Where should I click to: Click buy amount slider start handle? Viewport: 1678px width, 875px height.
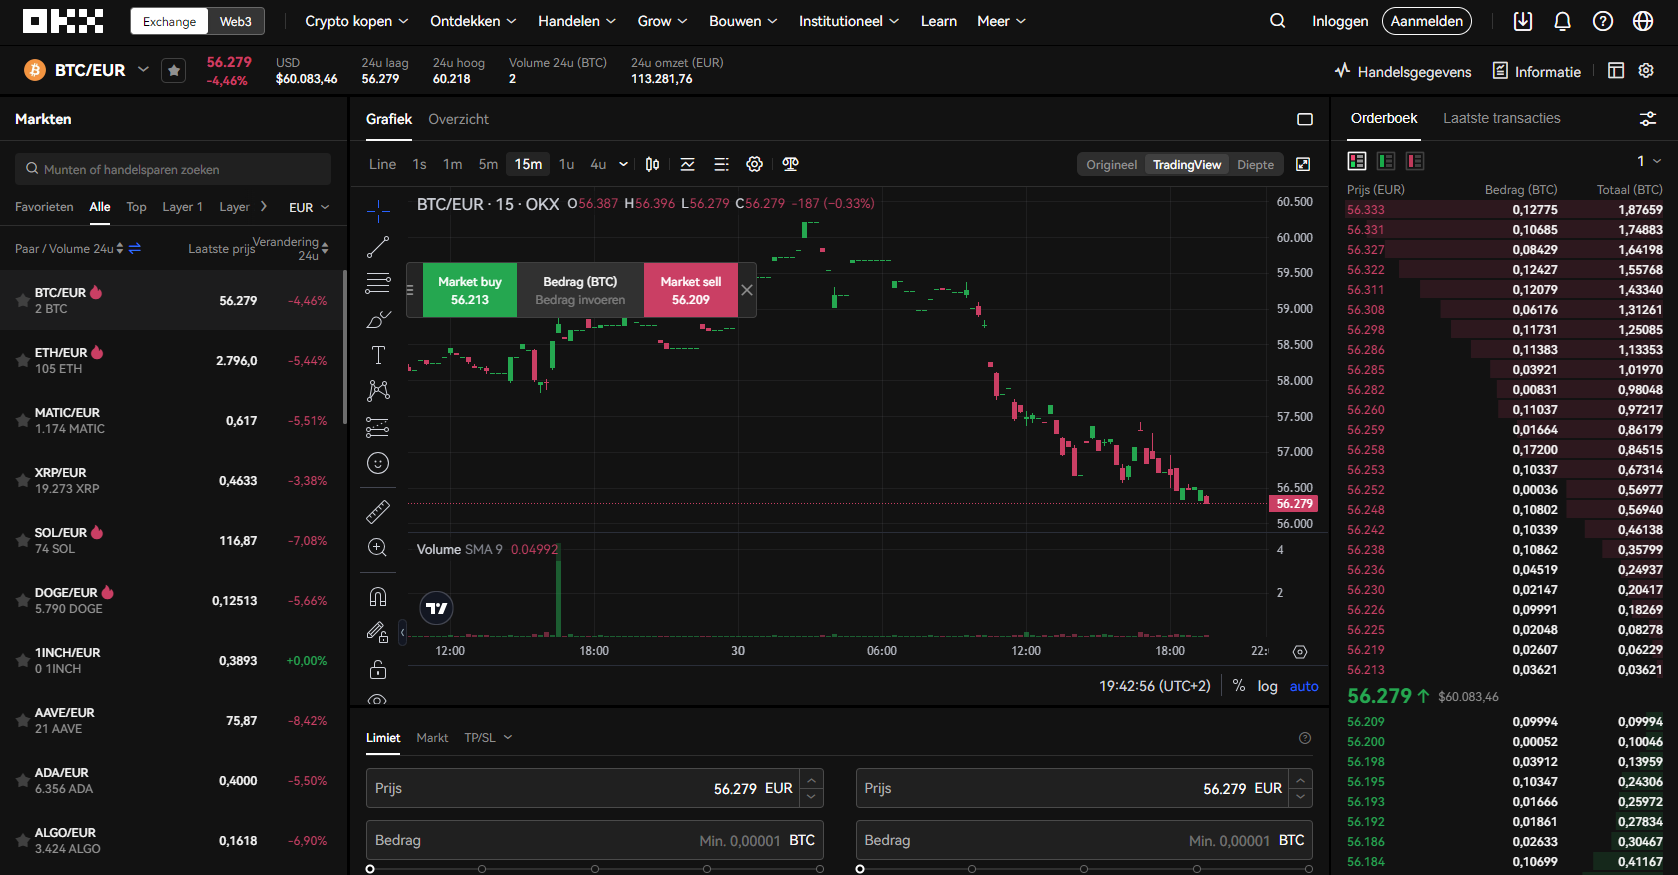[x=370, y=869]
